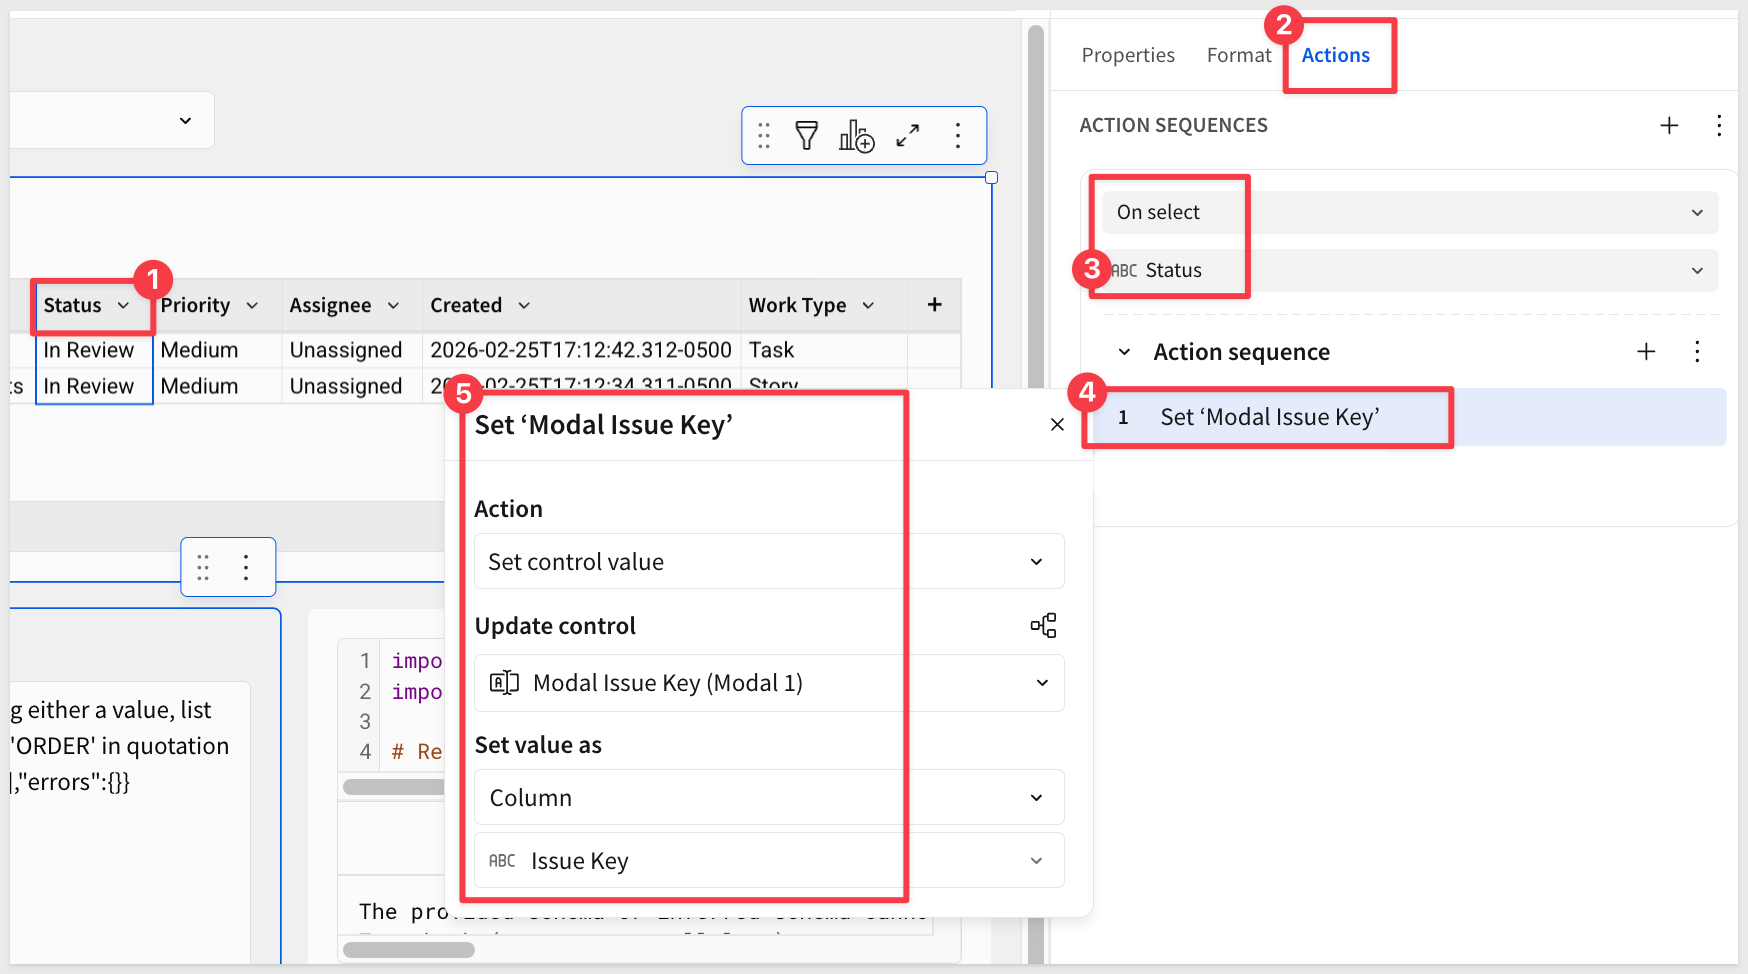The image size is (1748, 974).
Task: Add a new column with the table plus button
Action: coord(934,305)
